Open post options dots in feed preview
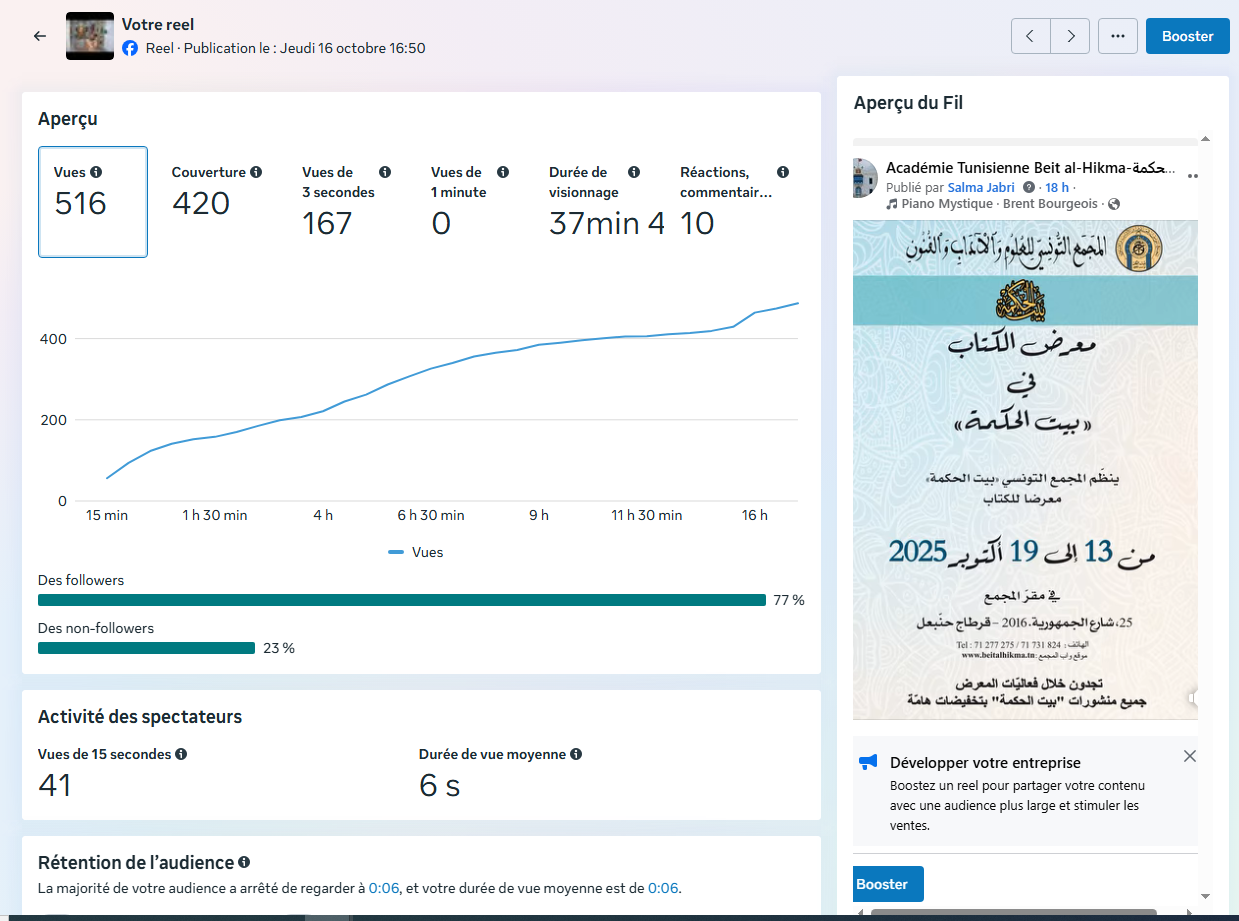Viewport: 1239px width, 921px height. coord(1192,176)
